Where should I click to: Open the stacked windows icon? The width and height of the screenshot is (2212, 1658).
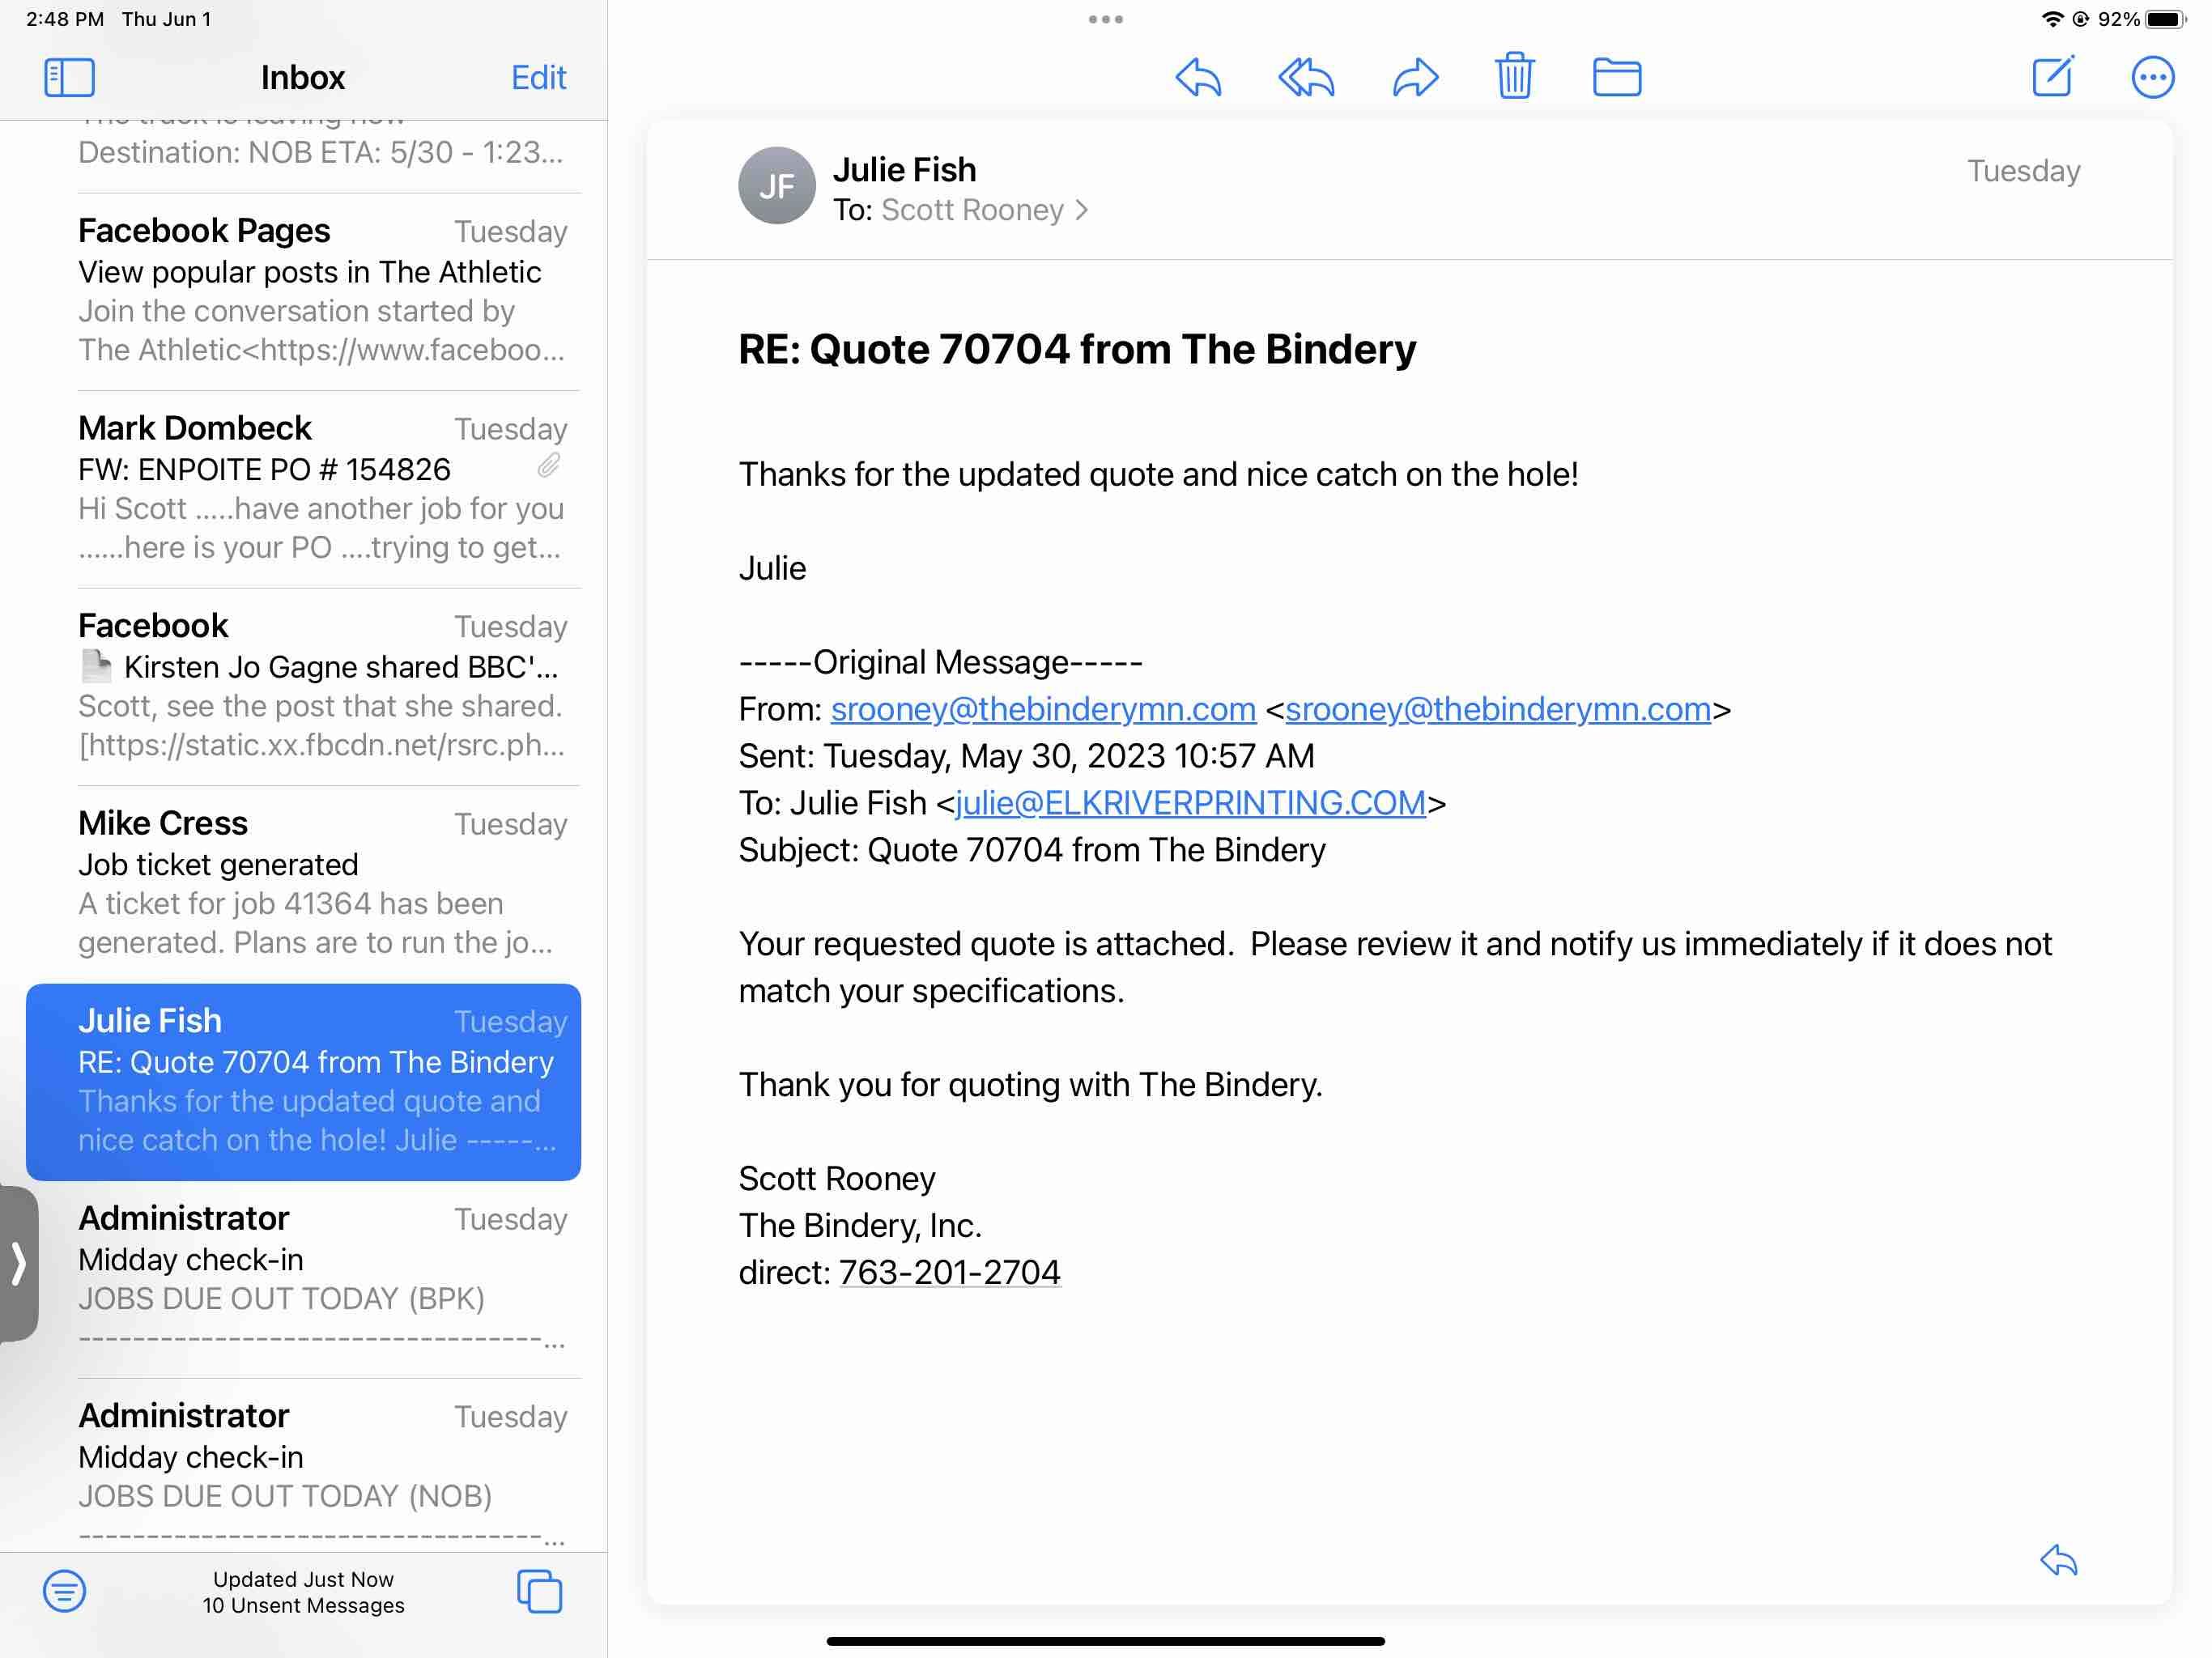(x=539, y=1590)
